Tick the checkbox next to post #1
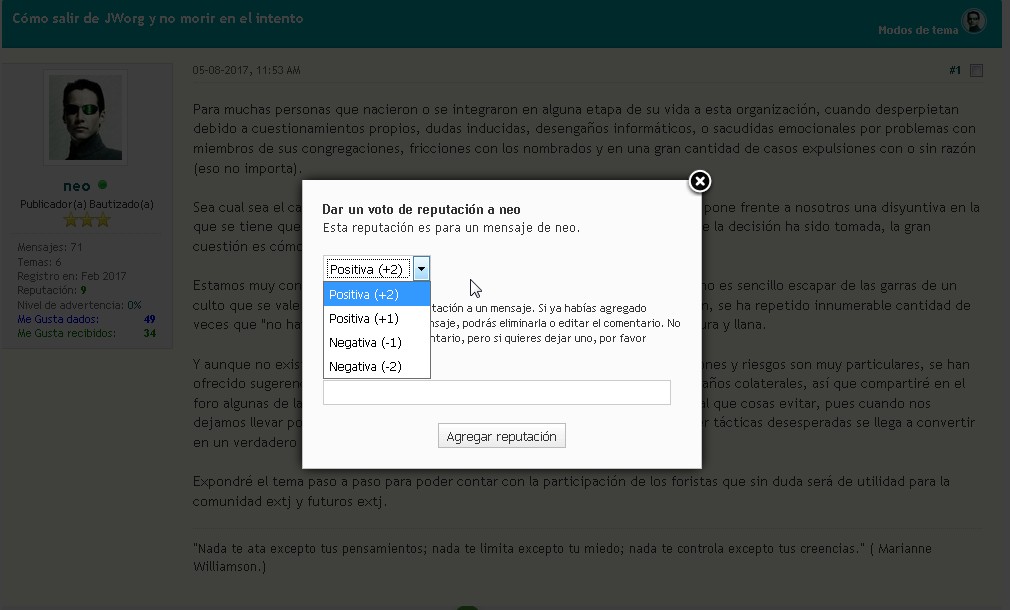Viewport: 1010px width, 610px height. pos(977,71)
